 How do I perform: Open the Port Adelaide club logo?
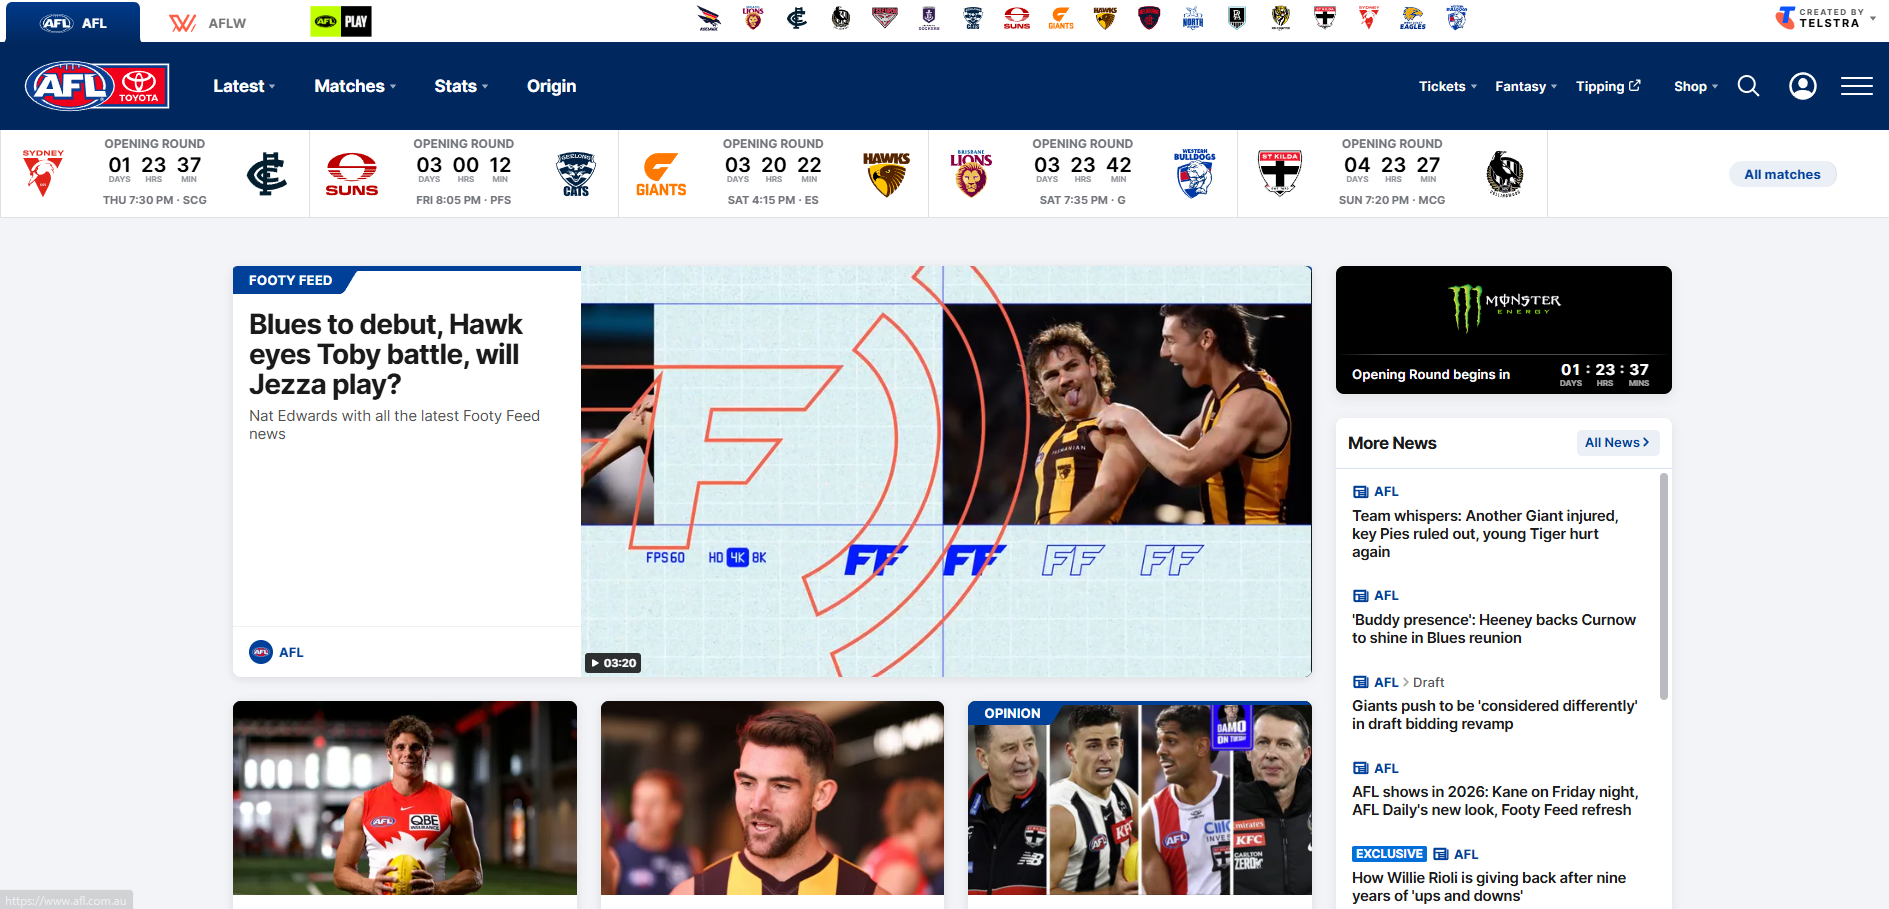(1237, 19)
